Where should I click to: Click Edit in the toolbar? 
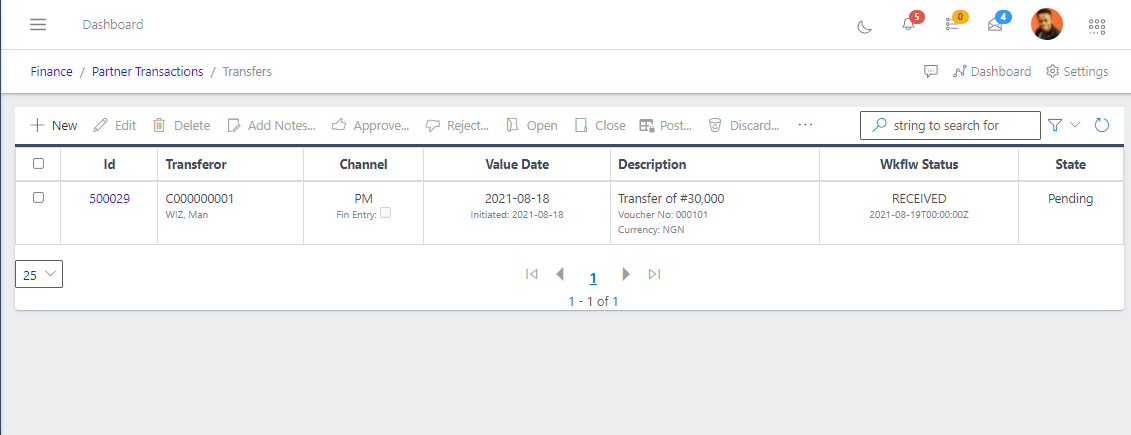(x=115, y=126)
